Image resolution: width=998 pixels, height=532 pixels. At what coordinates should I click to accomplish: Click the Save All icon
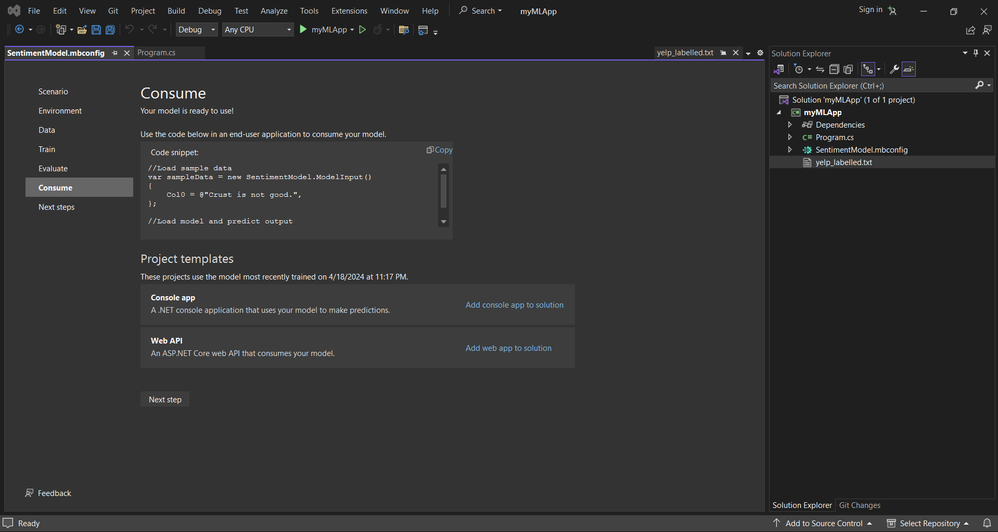[x=110, y=29]
